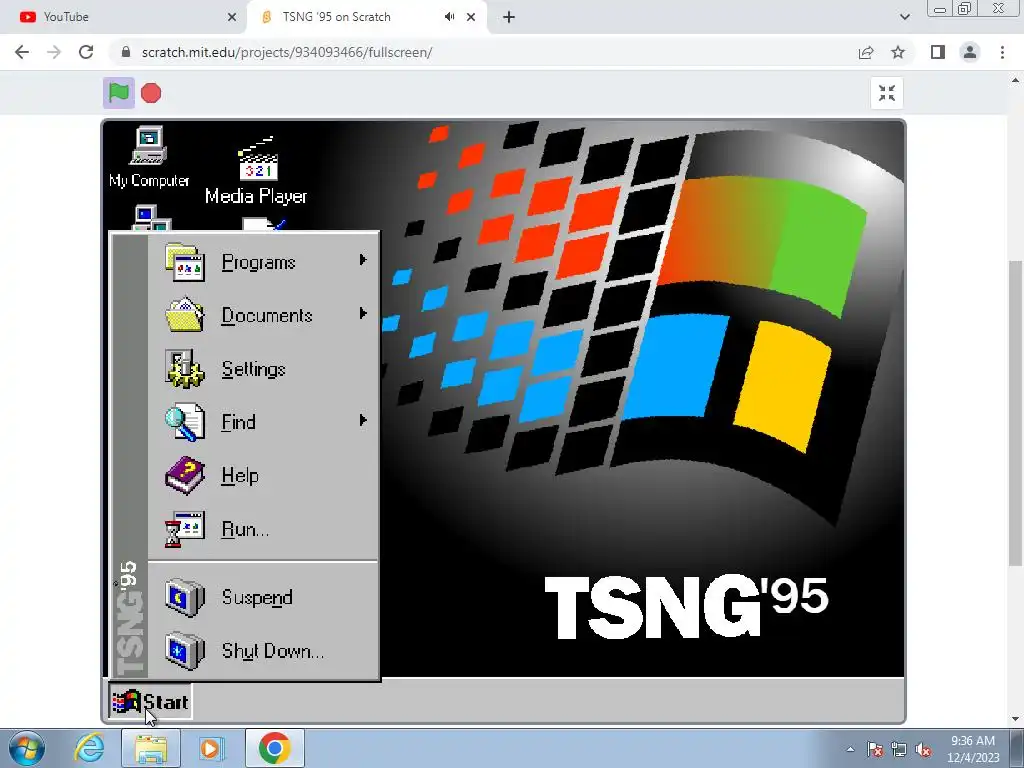The height and width of the screenshot is (768, 1024).
Task: Select Run... text in the Start menu
Action: coord(245,529)
